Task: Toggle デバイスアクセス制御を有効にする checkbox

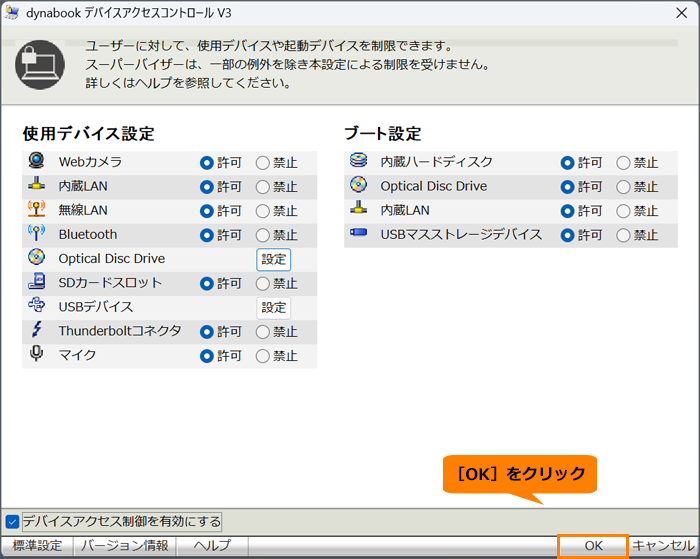Action: 12,521
